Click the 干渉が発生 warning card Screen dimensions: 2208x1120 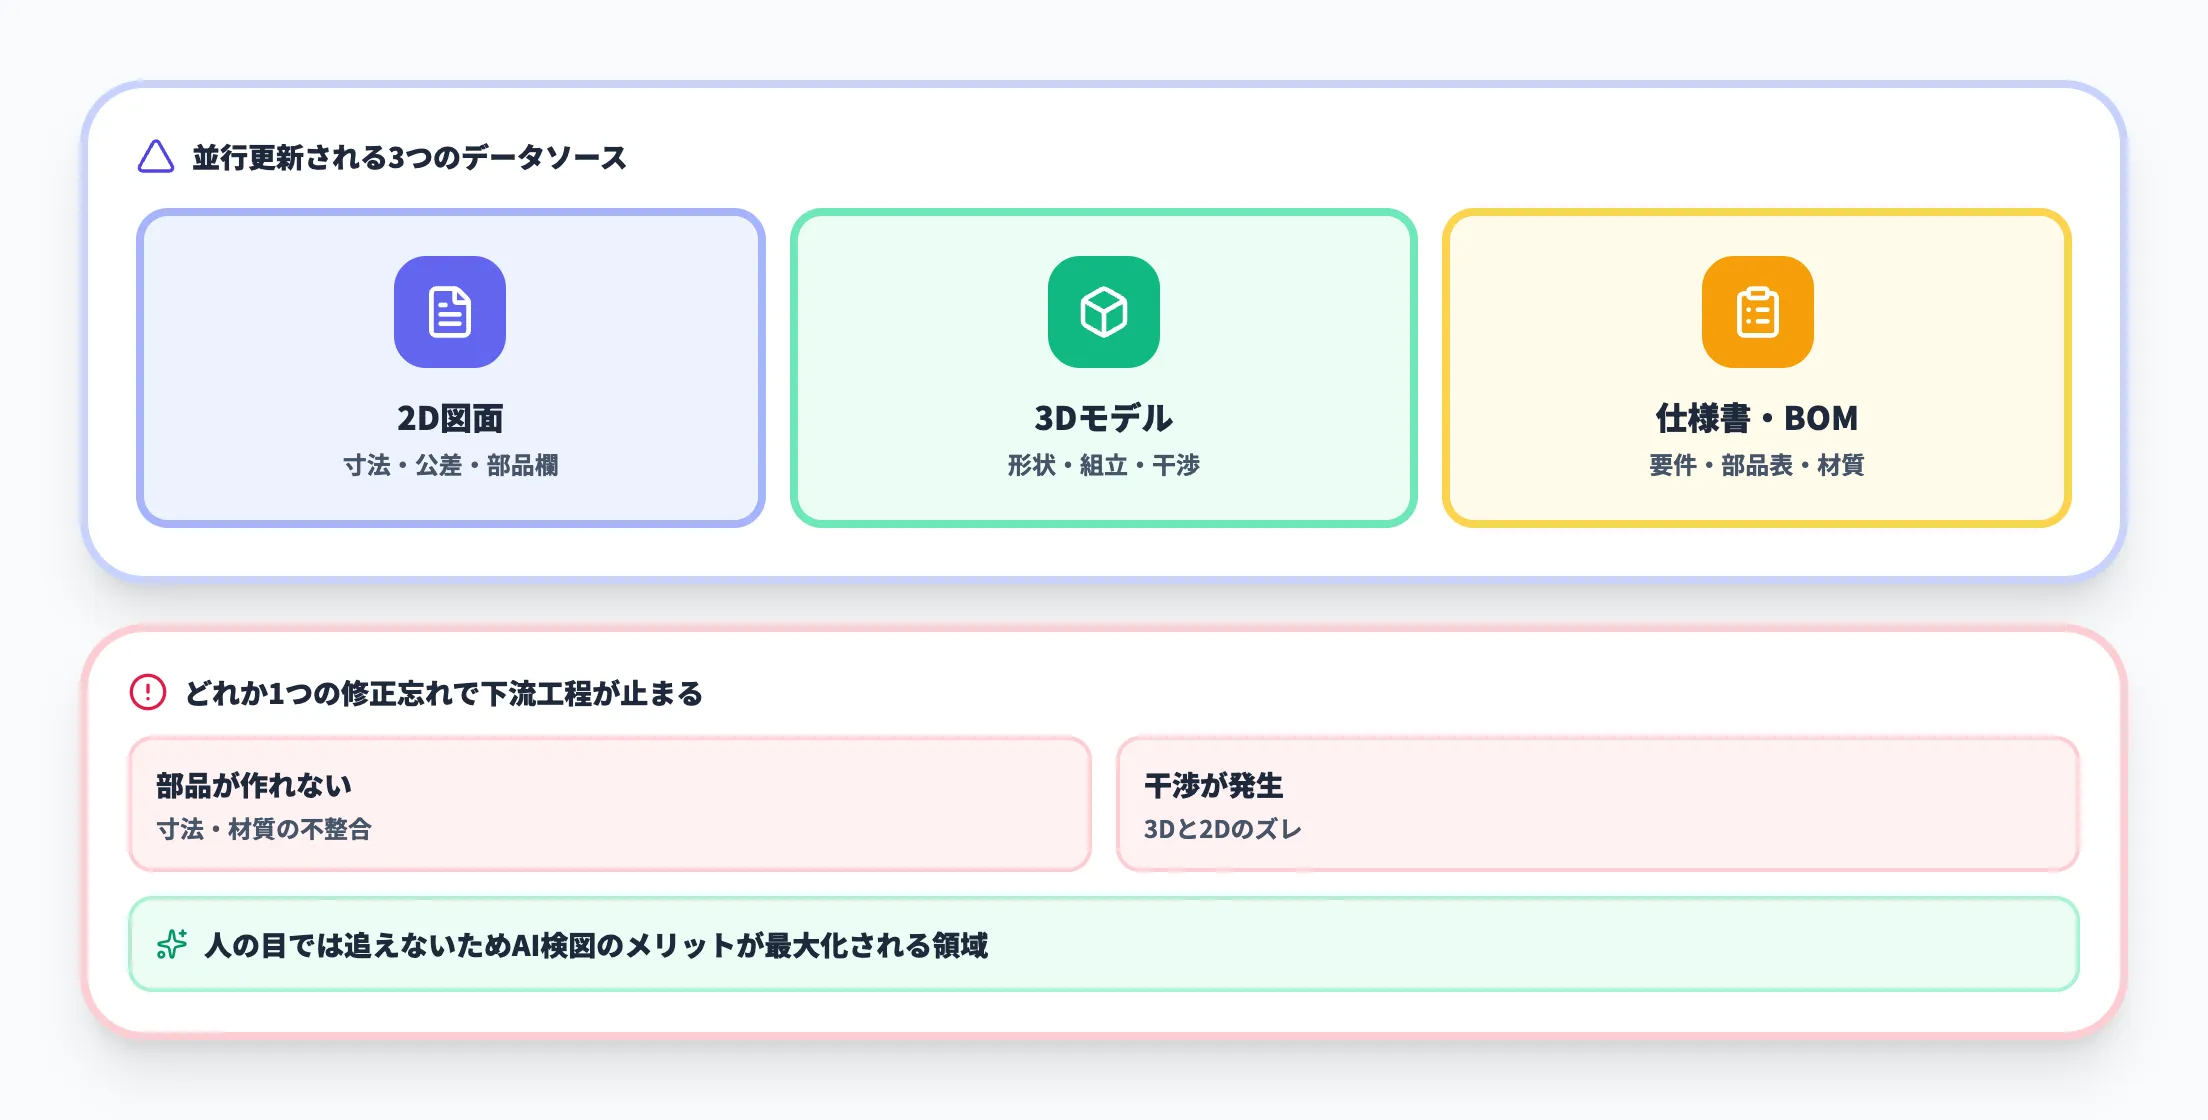click(x=1597, y=804)
